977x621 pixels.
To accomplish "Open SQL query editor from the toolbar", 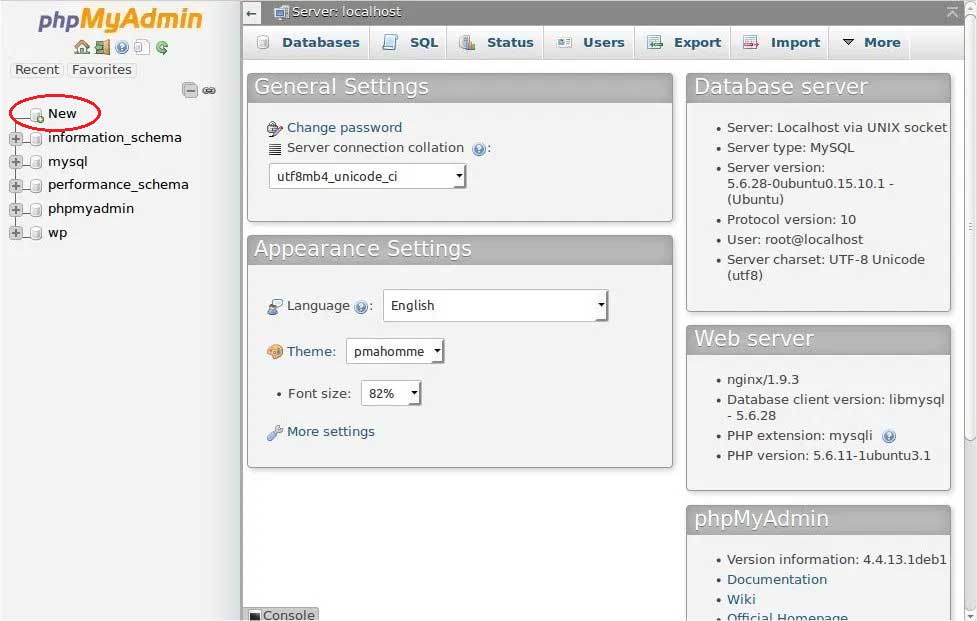I will (x=421, y=42).
